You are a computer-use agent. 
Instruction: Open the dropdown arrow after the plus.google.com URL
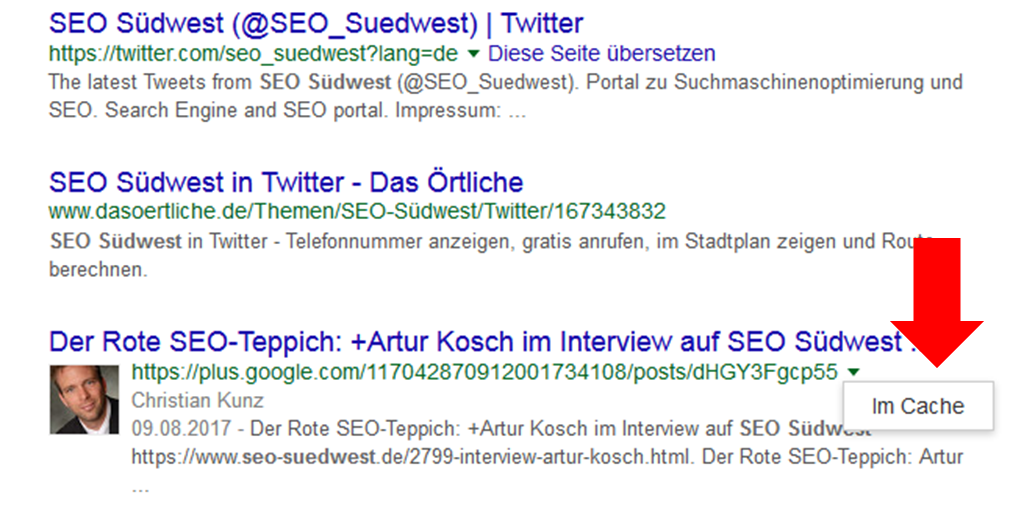click(x=852, y=372)
